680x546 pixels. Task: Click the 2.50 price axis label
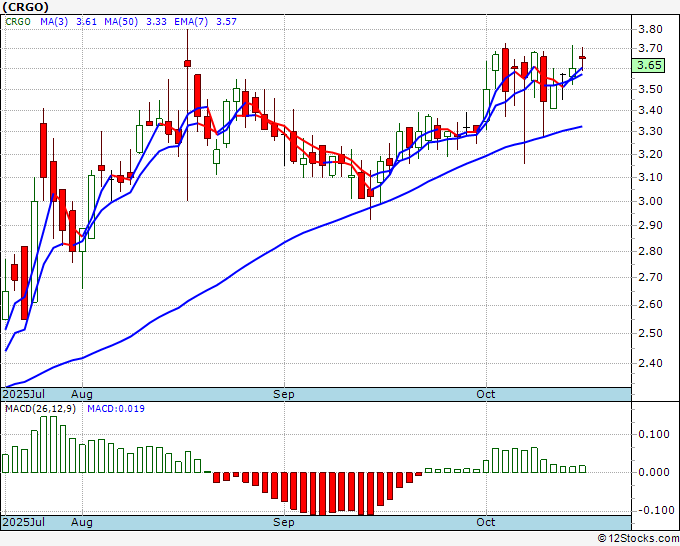coord(650,333)
